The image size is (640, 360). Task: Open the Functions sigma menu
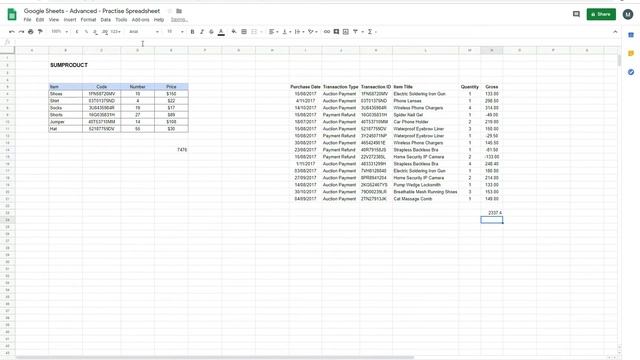[370, 31]
